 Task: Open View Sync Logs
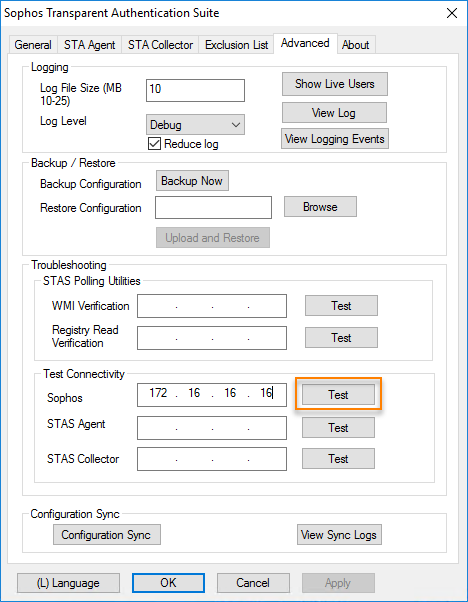[339, 535]
